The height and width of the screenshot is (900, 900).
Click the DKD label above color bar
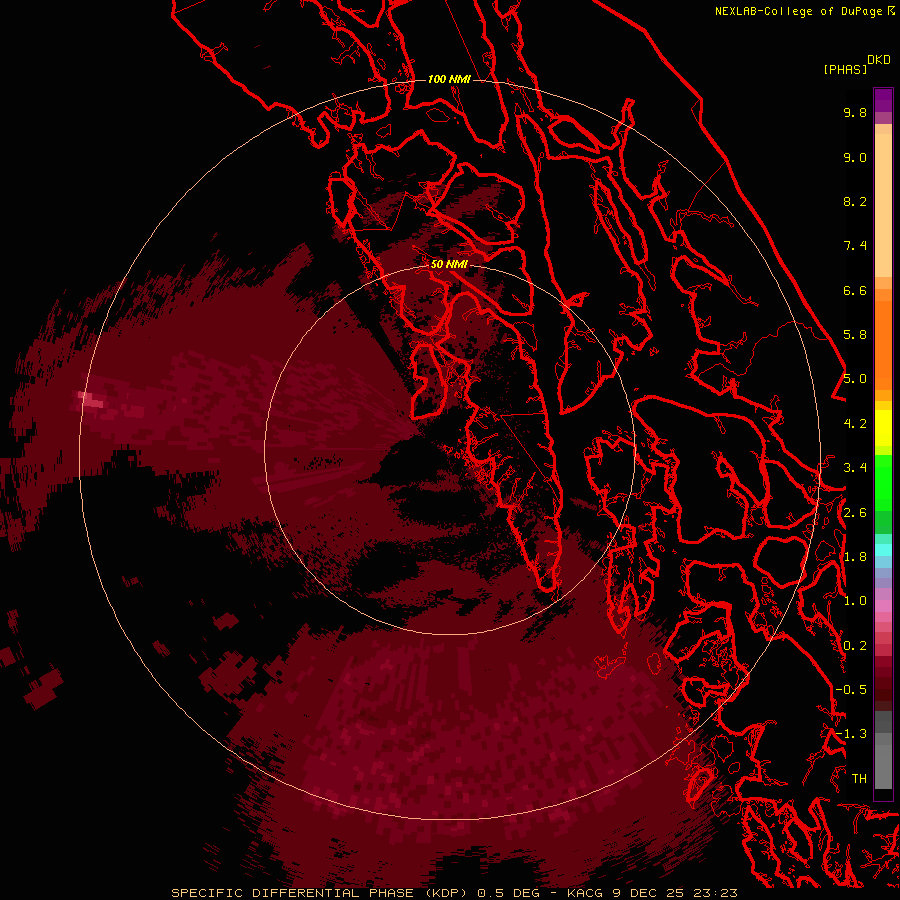tap(879, 60)
